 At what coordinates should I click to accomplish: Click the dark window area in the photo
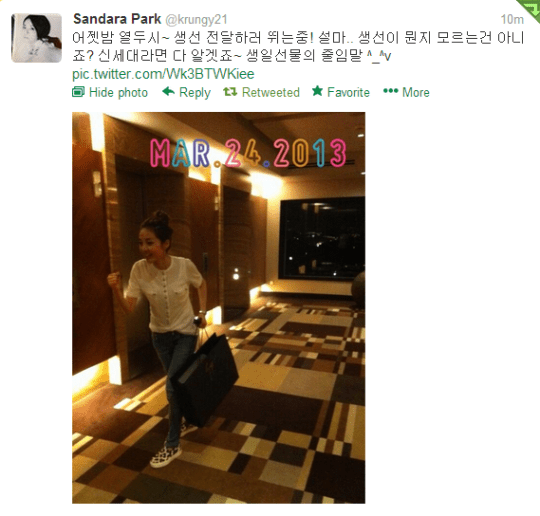pos(322,238)
